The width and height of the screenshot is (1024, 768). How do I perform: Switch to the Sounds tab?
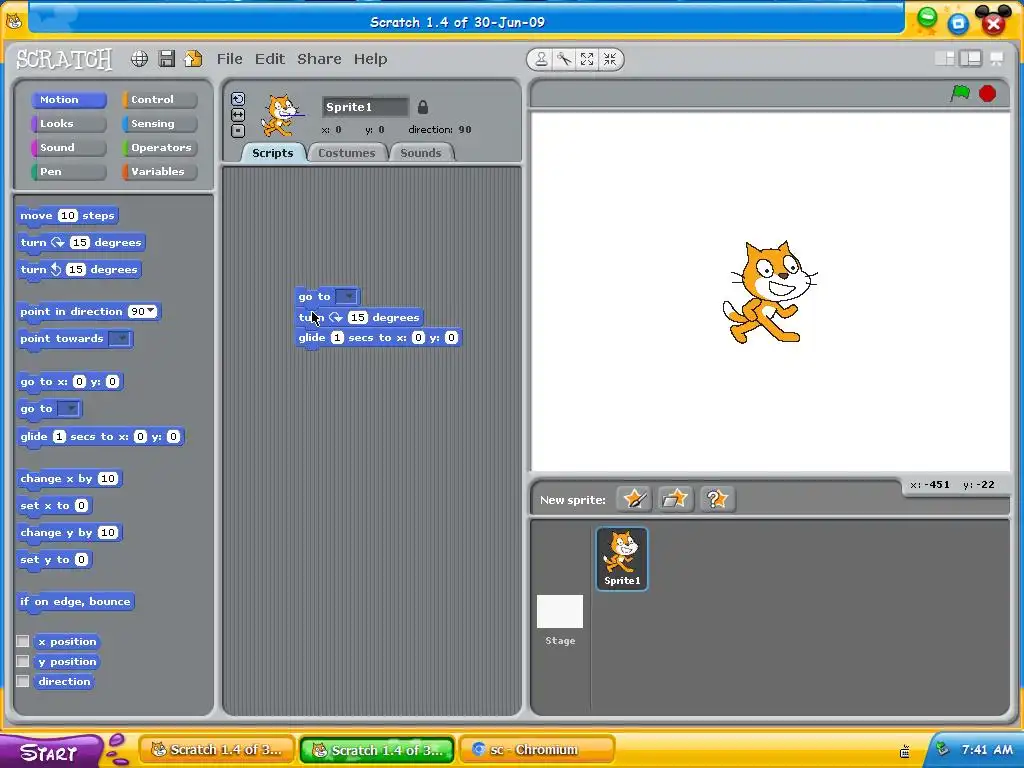click(x=421, y=152)
